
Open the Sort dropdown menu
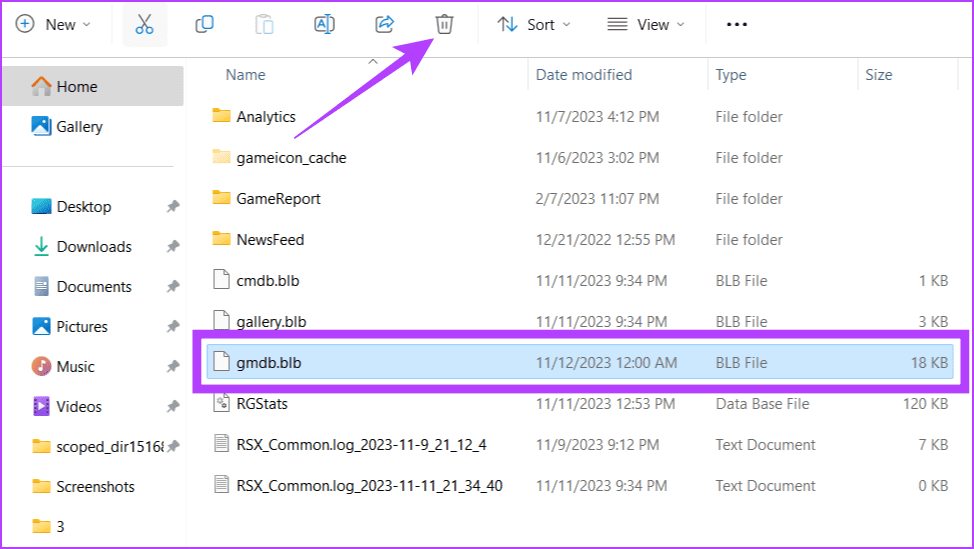point(534,24)
